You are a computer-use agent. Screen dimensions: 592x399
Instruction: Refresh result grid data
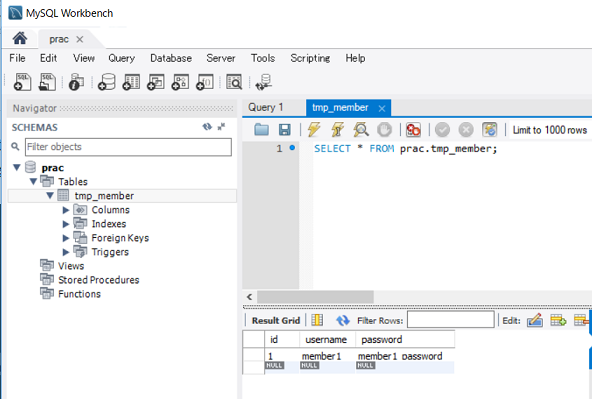click(x=343, y=320)
